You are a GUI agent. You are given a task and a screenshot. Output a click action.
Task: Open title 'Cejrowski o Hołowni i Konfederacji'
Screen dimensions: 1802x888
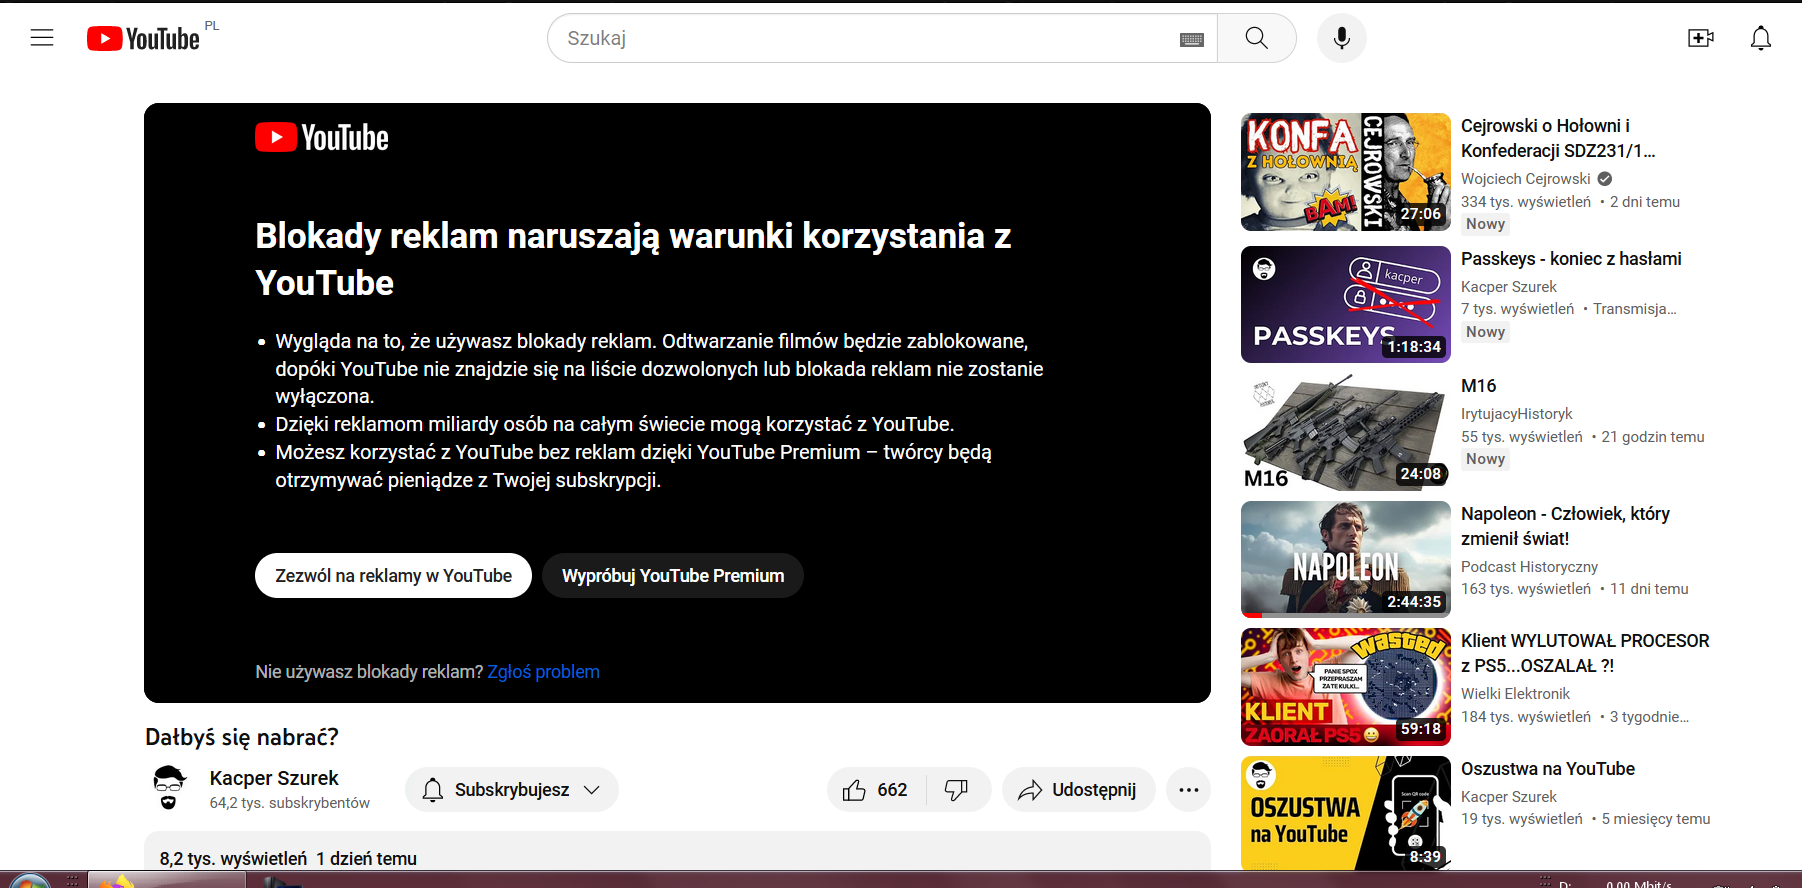tap(1558, 138)
